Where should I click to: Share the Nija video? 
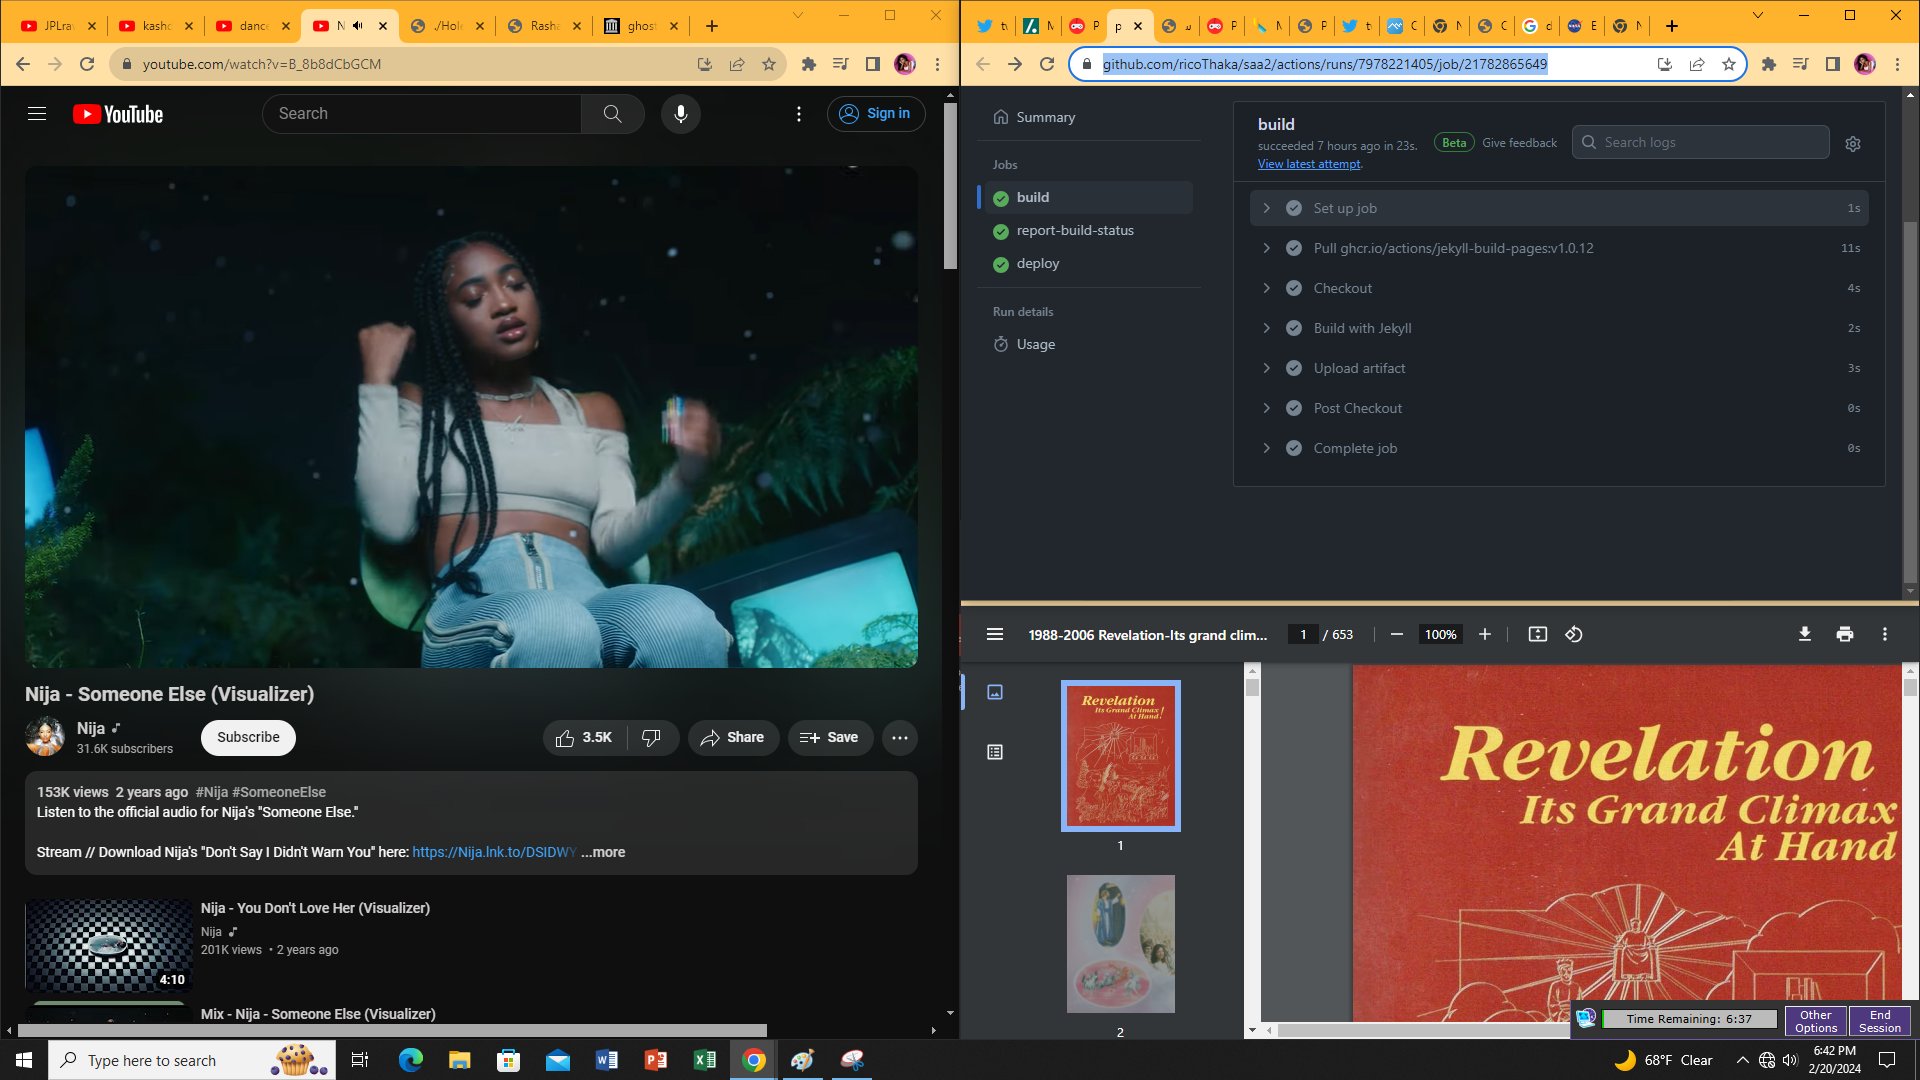[733, 738]
